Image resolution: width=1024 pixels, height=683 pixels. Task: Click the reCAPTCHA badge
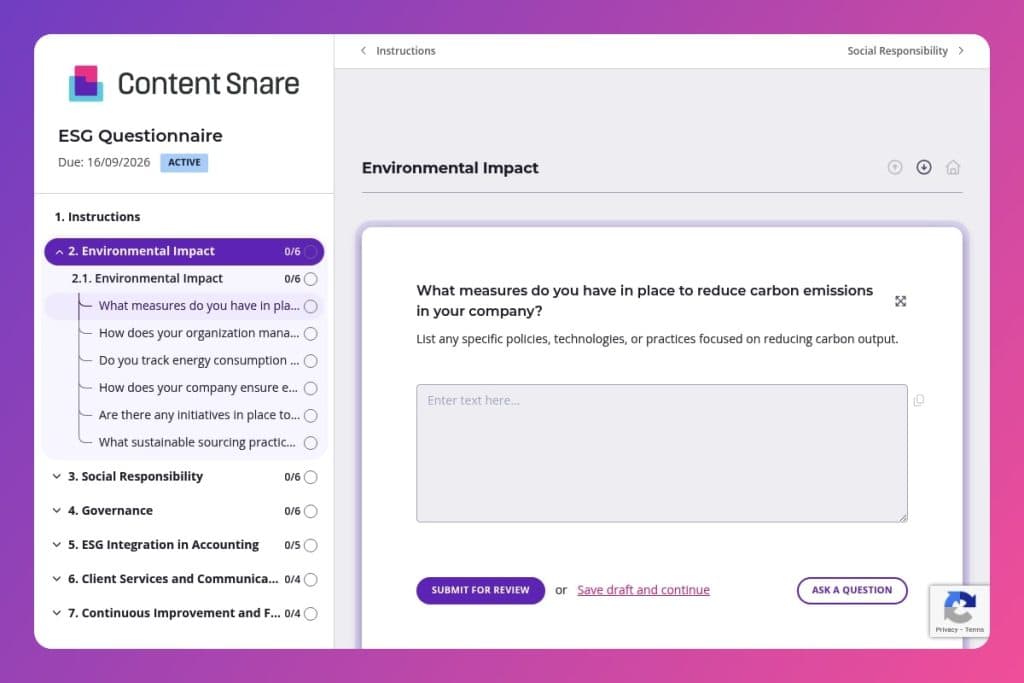(959, 611)
